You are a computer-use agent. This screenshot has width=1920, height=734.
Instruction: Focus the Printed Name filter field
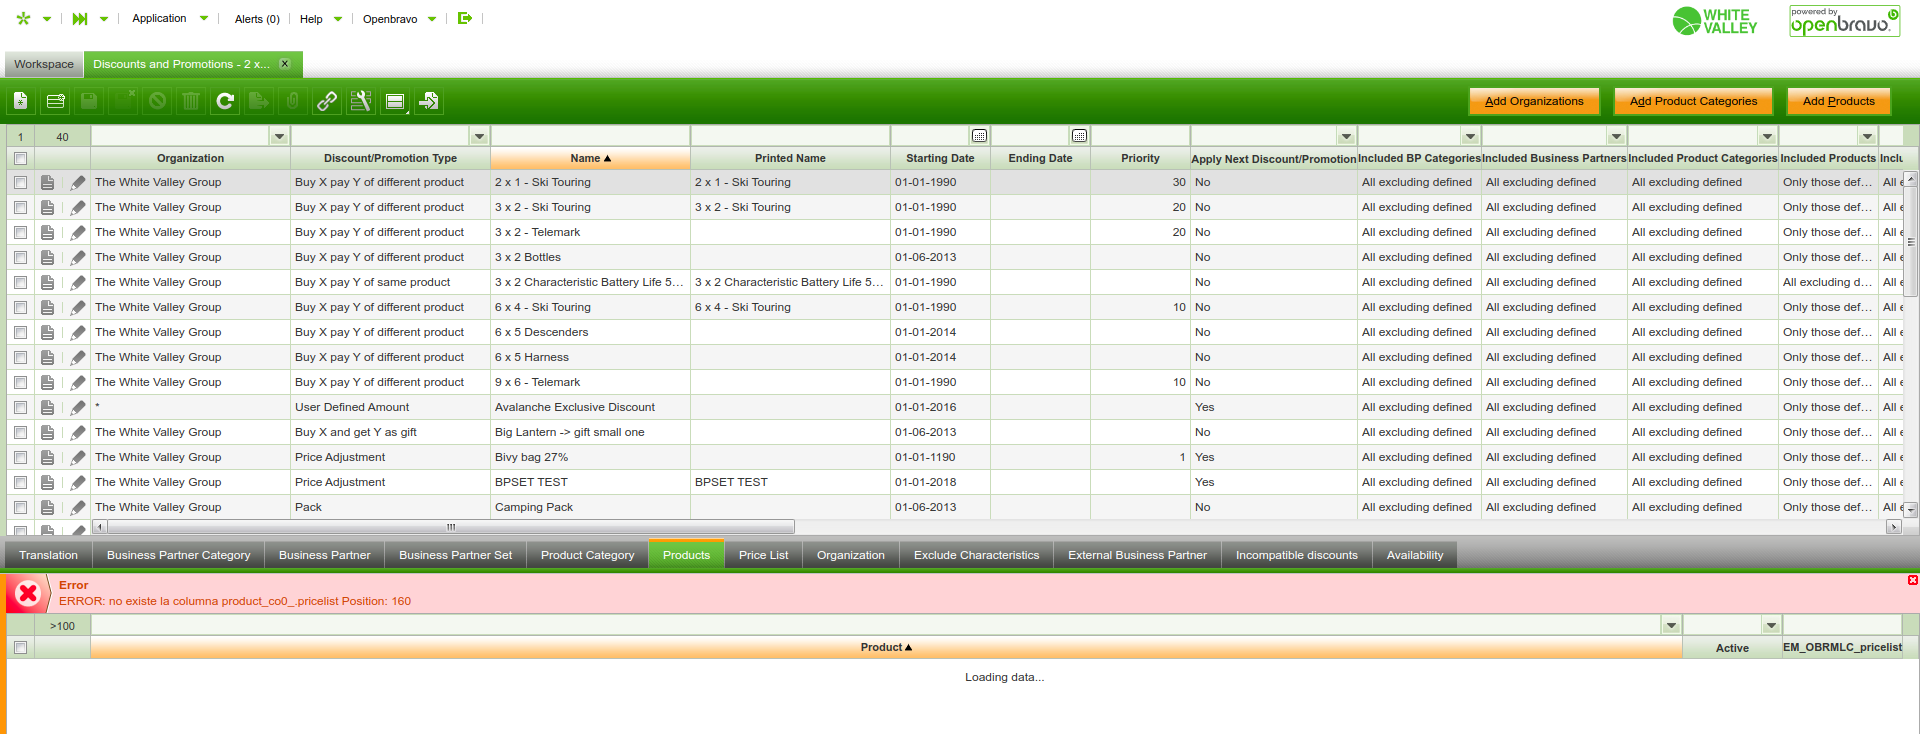(790, 136)
